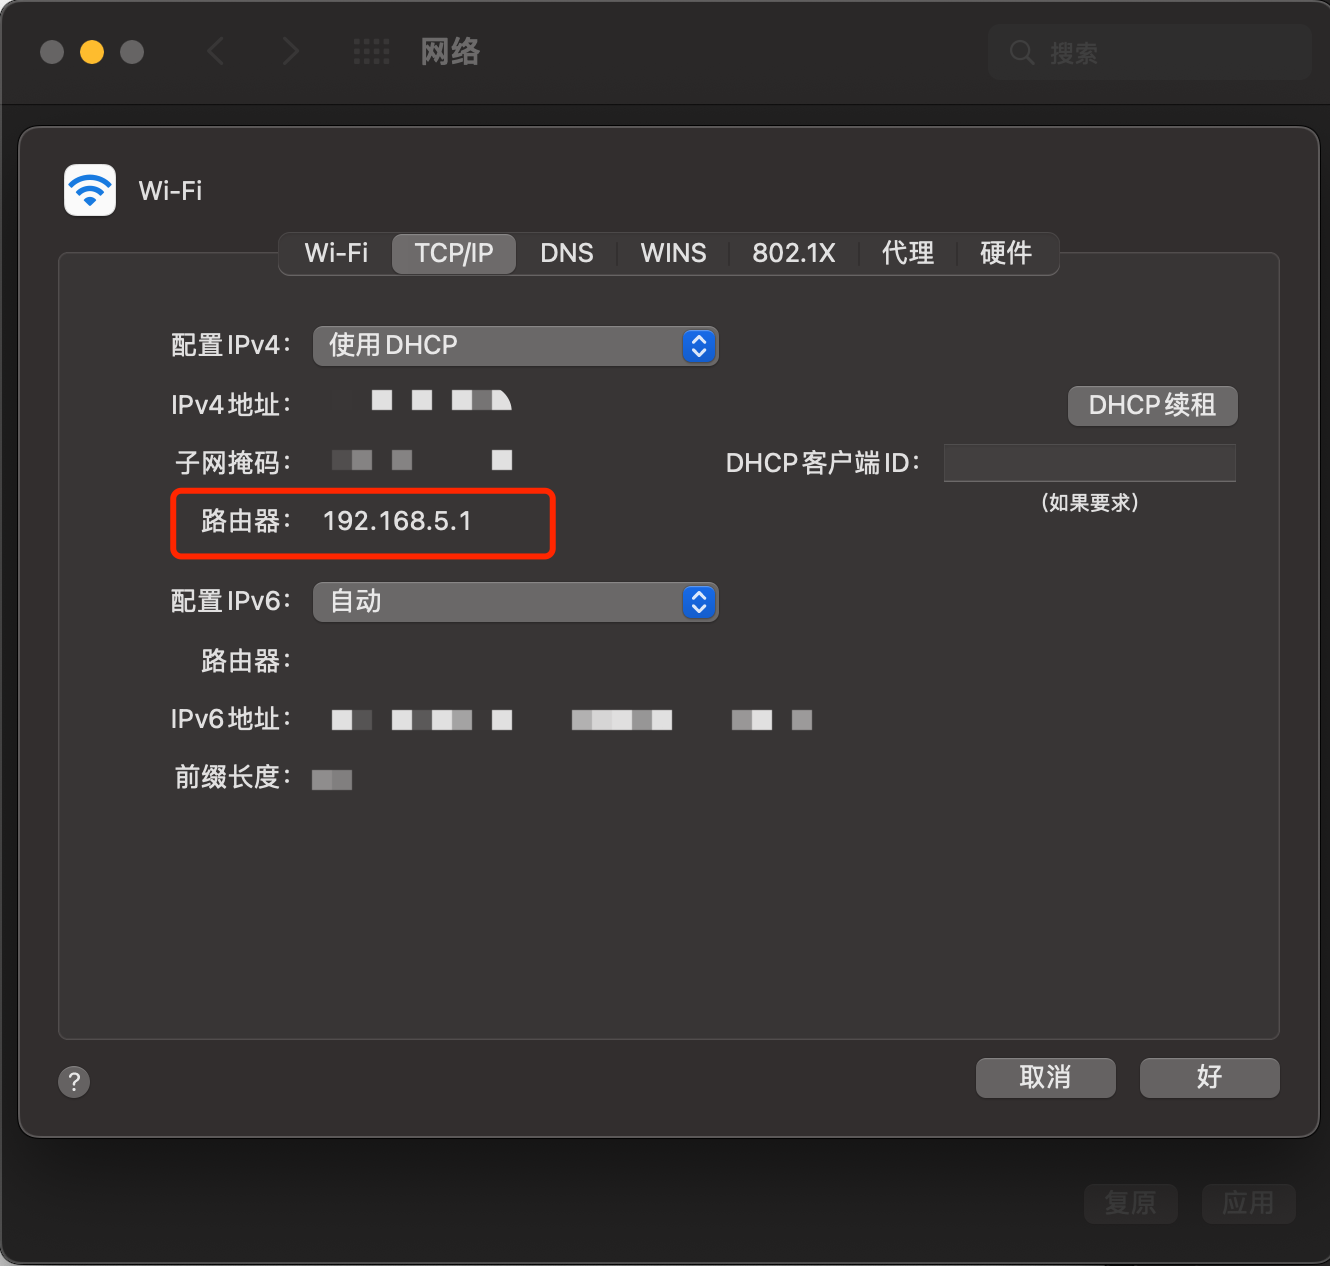
Task: Click the forward arrow in the toolbar
Action: pos(290,51)
